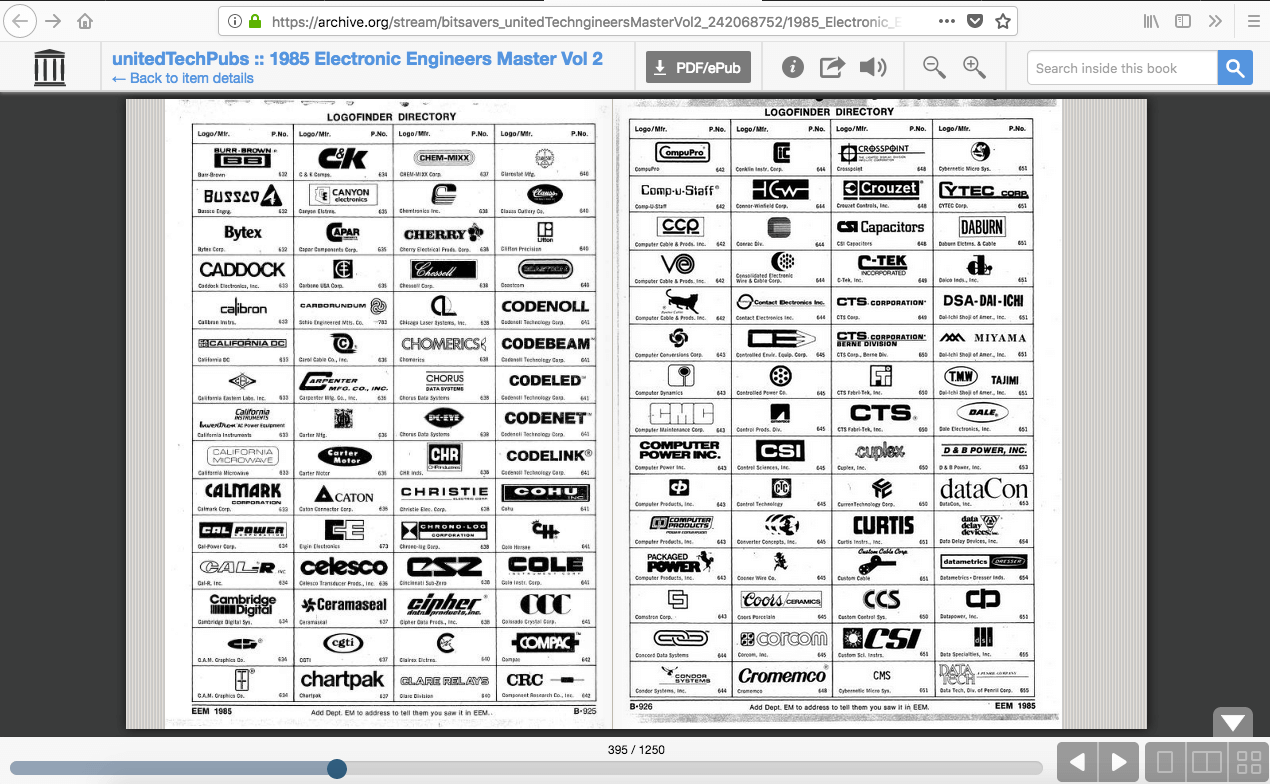Flip to the previous page spread
This screenshot has width=1270, height=784.
[1077, 763]
